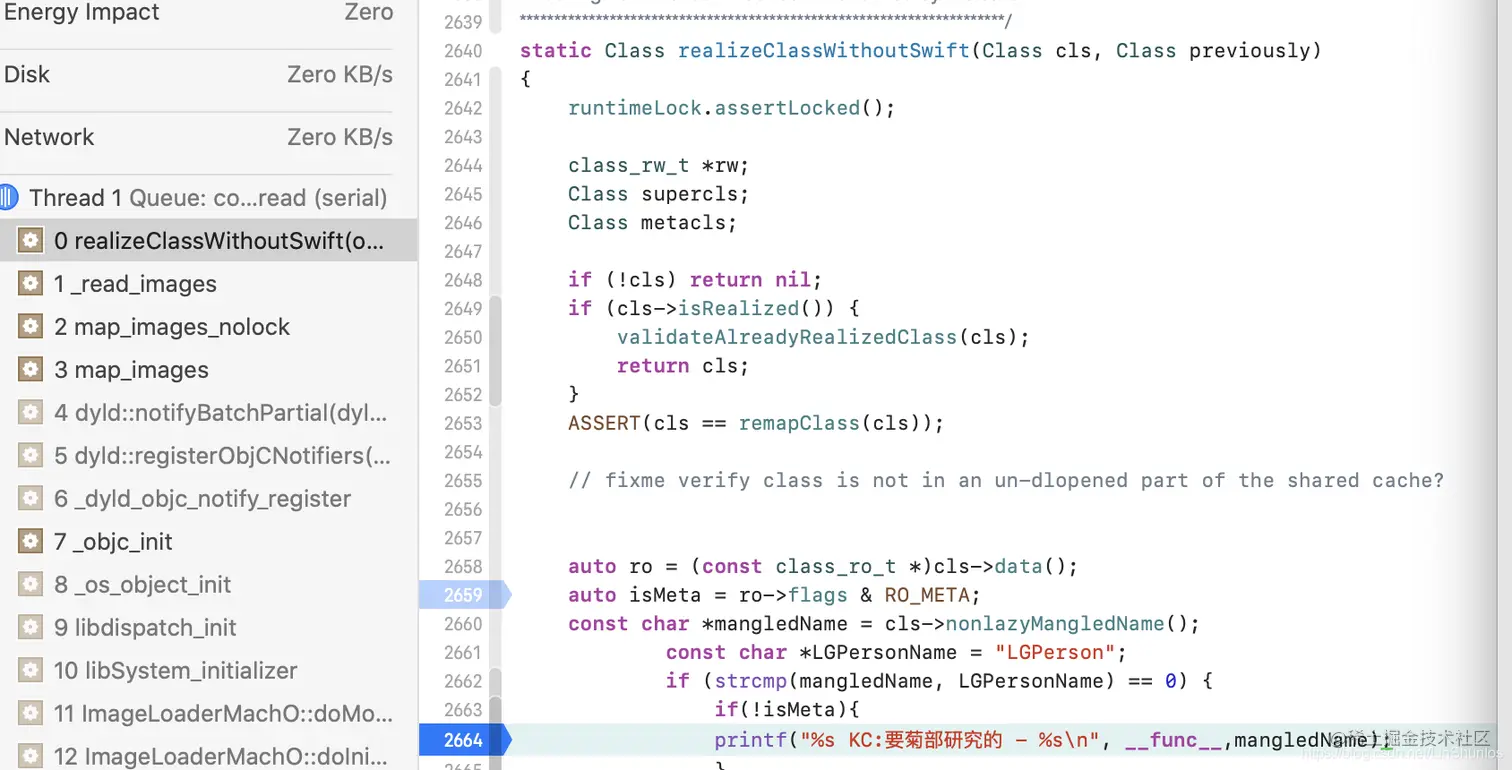Click the gear icon beside _dyld_objc_notify_register
This screenshot has width=1512, height=770.
click(x=31, y=498)
